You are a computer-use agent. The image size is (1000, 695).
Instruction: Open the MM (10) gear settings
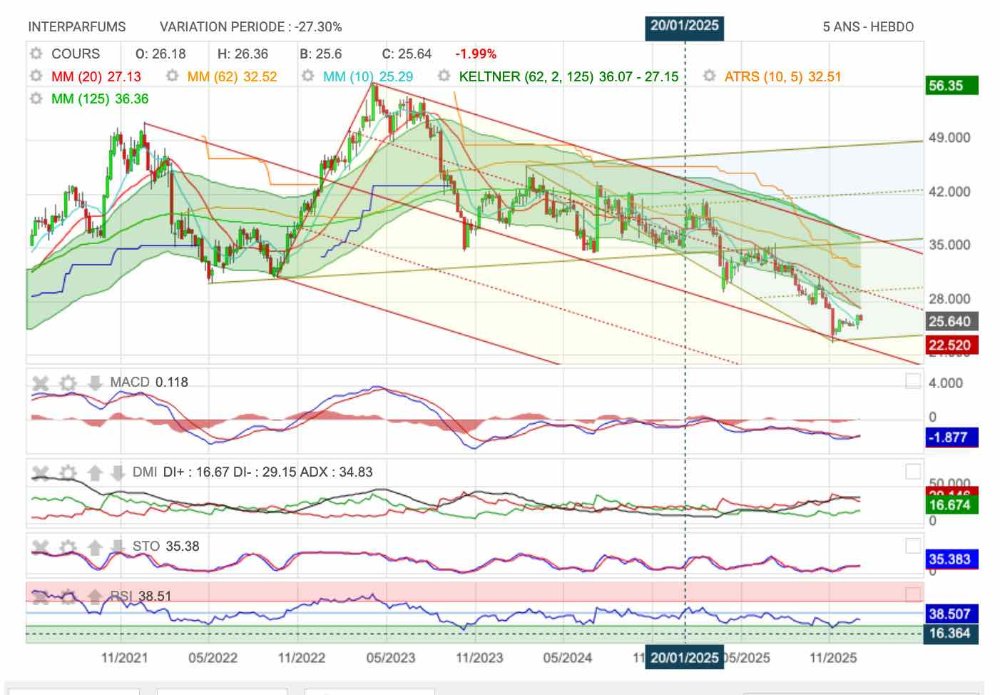(x=308, y=77)
